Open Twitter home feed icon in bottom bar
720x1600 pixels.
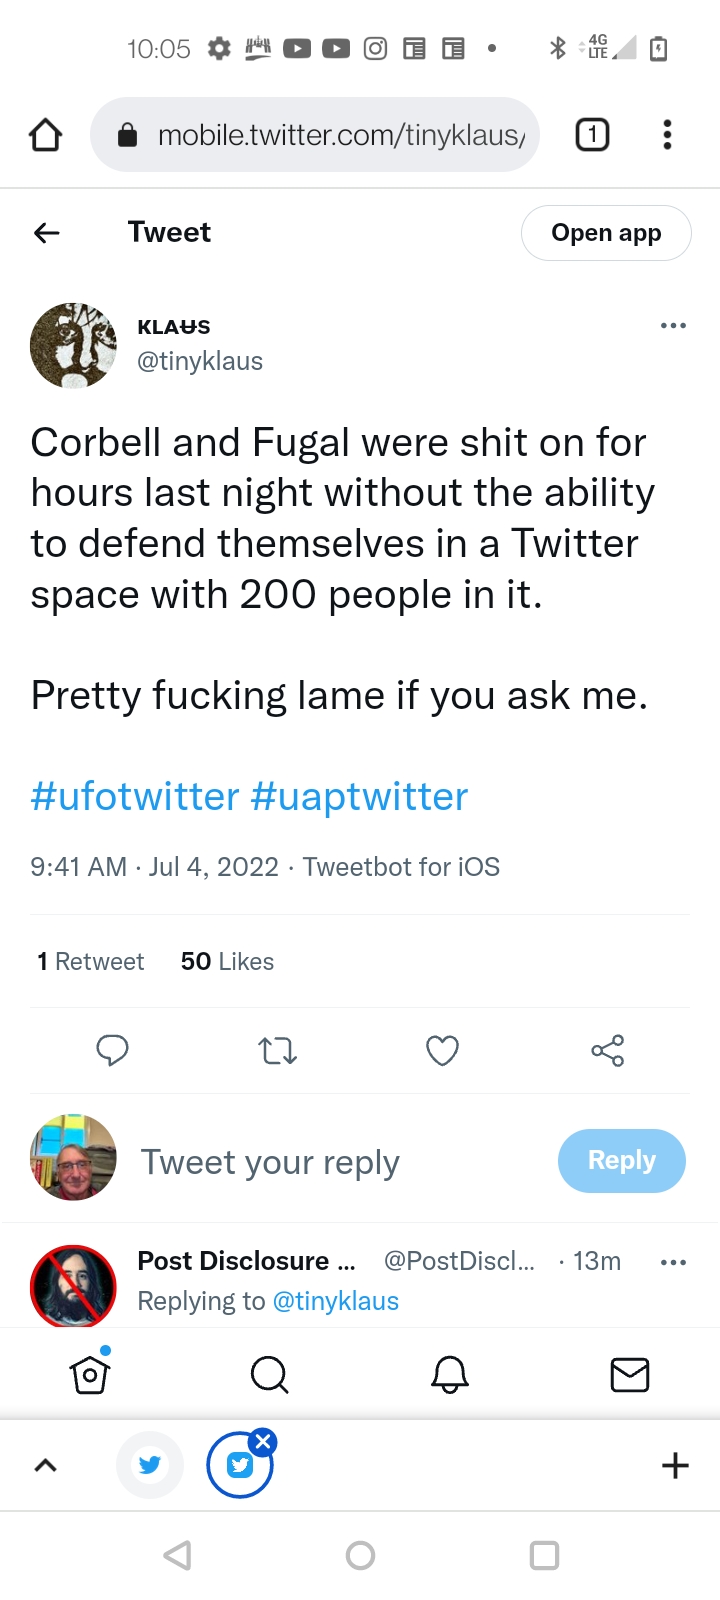(x=90, y=1374)
